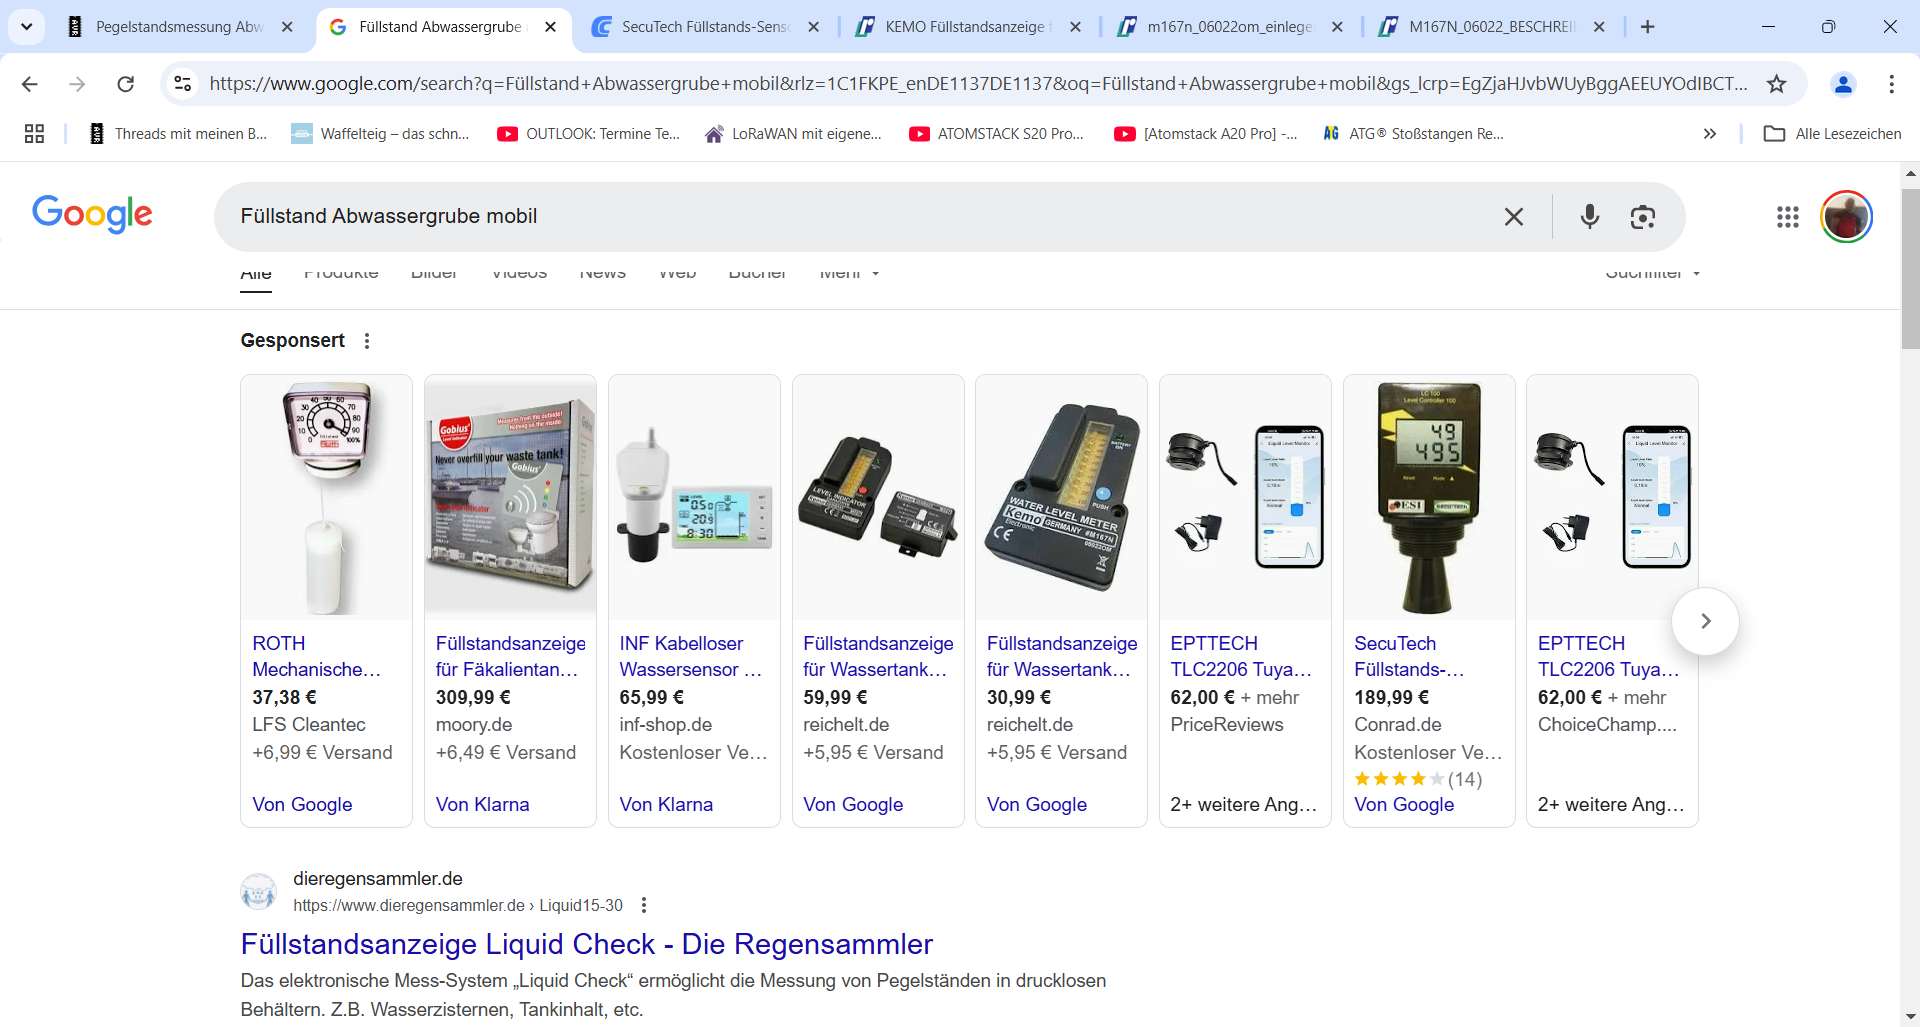Click Von Klarna under moory.de product
This screenshot has width=1920, height=1027.
tap(482, 804)
